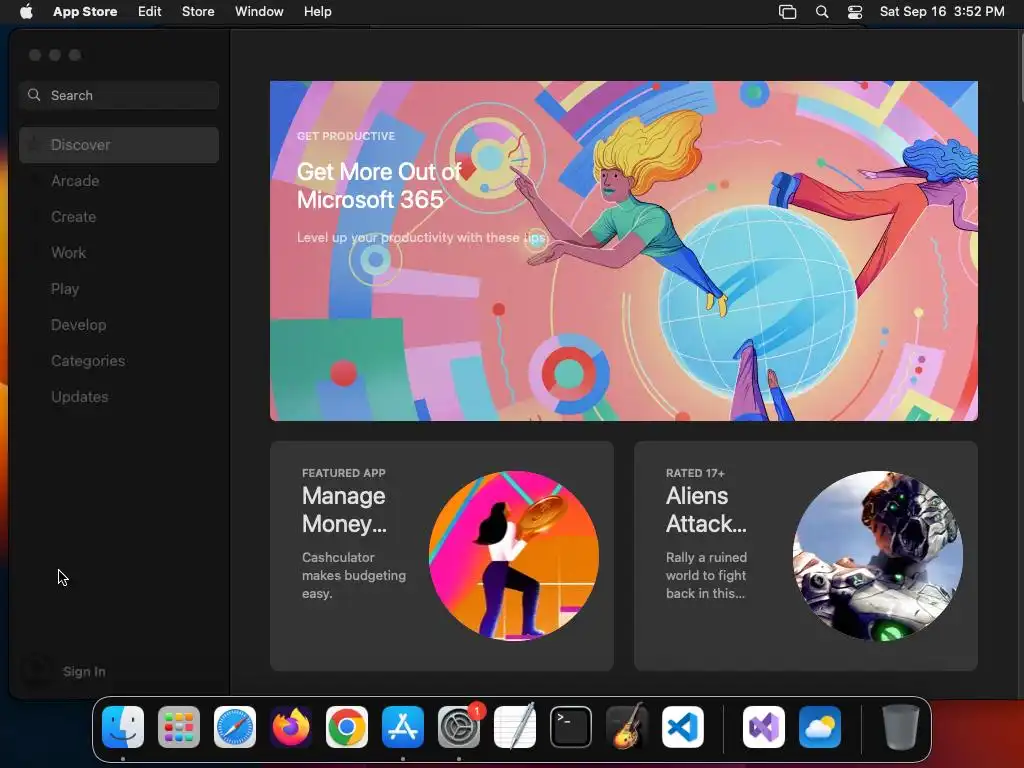Screen dimensions: 1024x768
Task: Open the Microsoft 365 featured banner
Action: click(624, 251)
